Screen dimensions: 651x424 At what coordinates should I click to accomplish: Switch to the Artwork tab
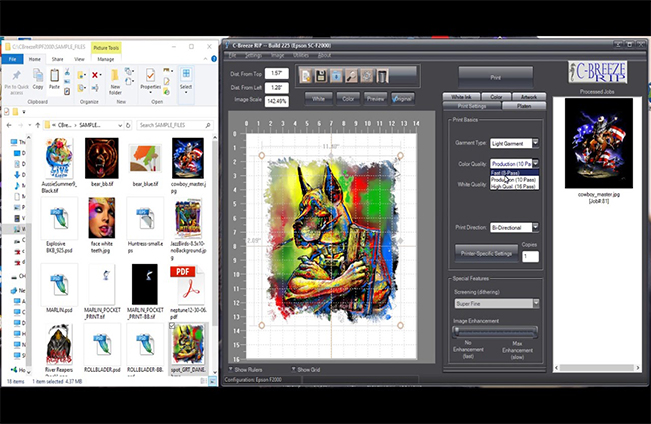(x=529, y=97)
